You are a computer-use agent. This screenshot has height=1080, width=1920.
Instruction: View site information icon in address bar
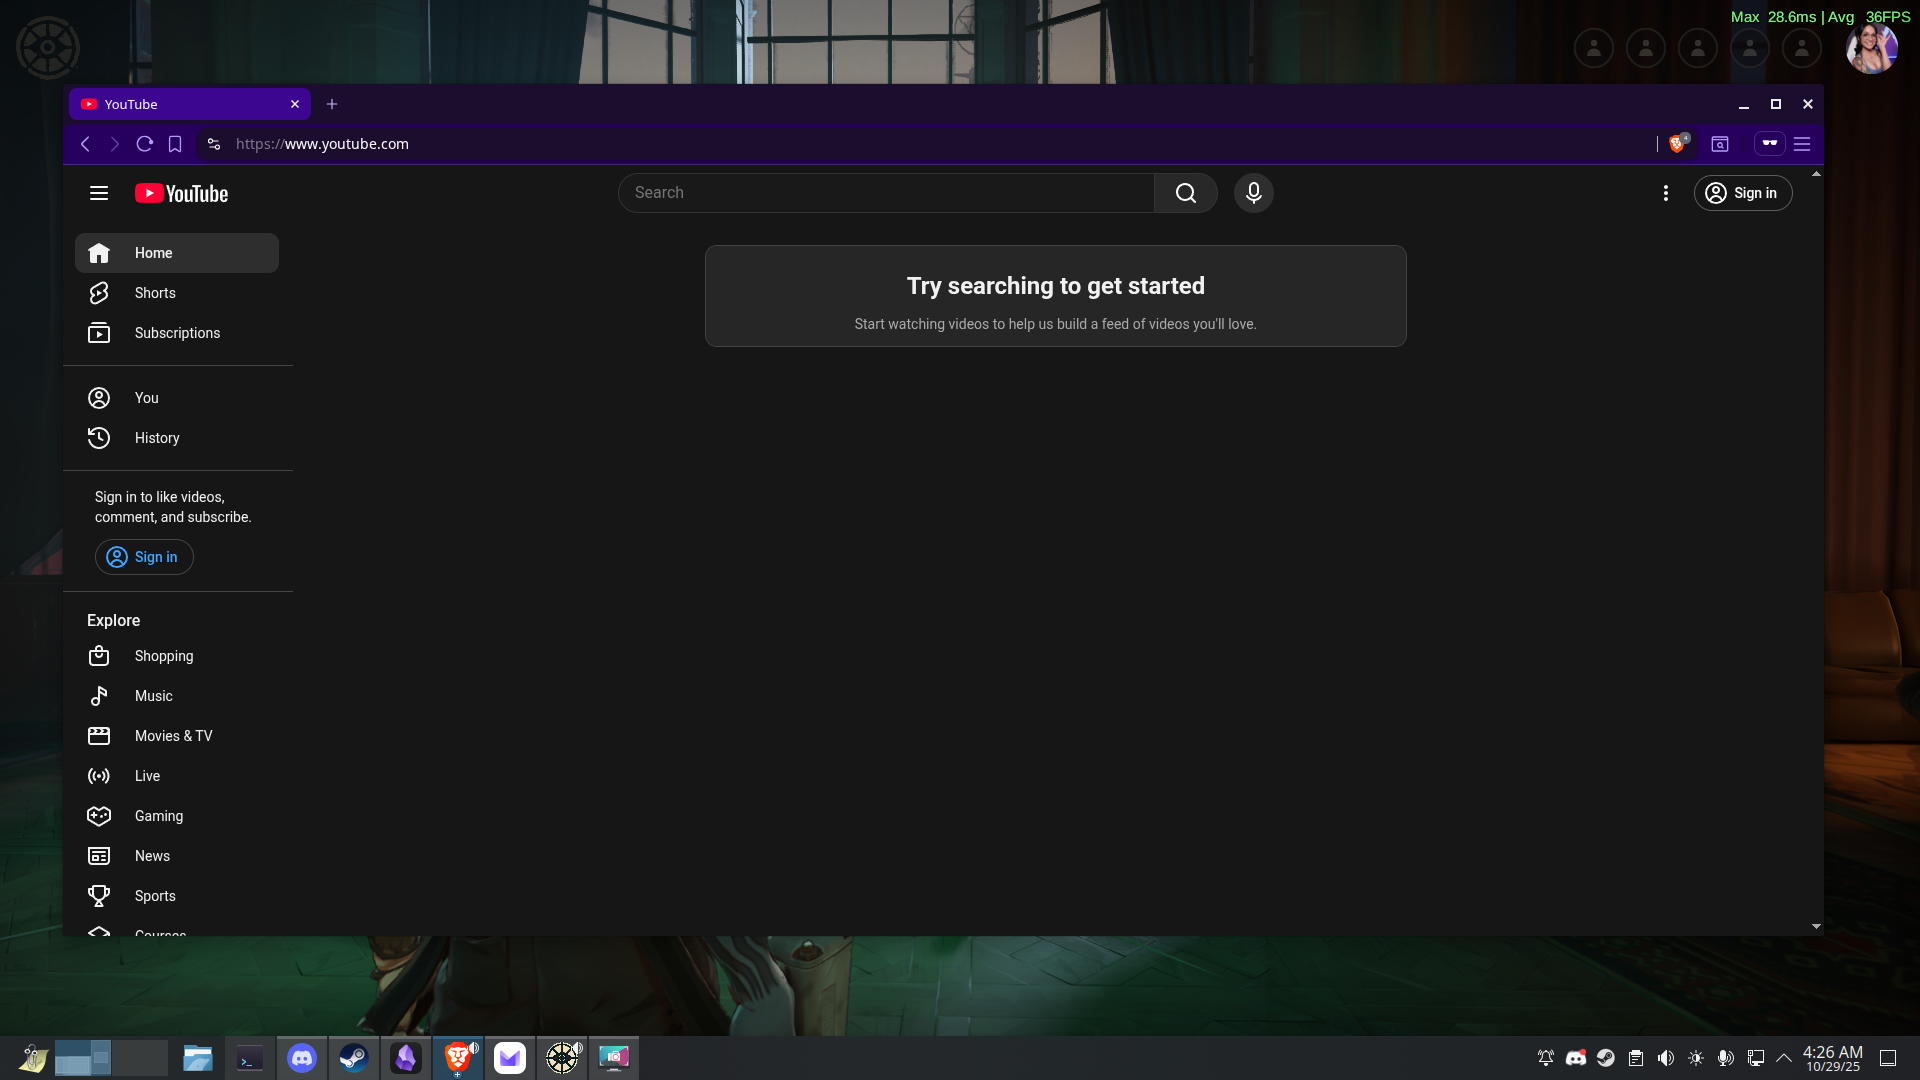pos(213,144)
